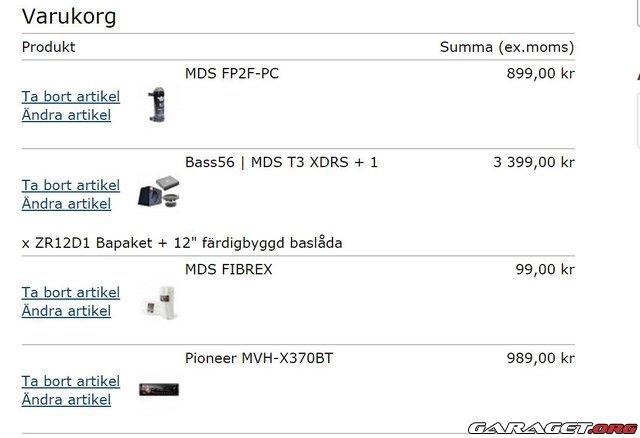640x438 pixels.
Task: Open the Pioneer car stereo thumbnail
Action: (x=158, y=389)
